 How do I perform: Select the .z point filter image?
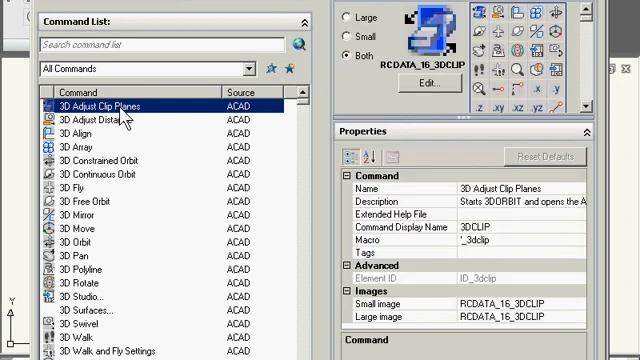[479, 108]
